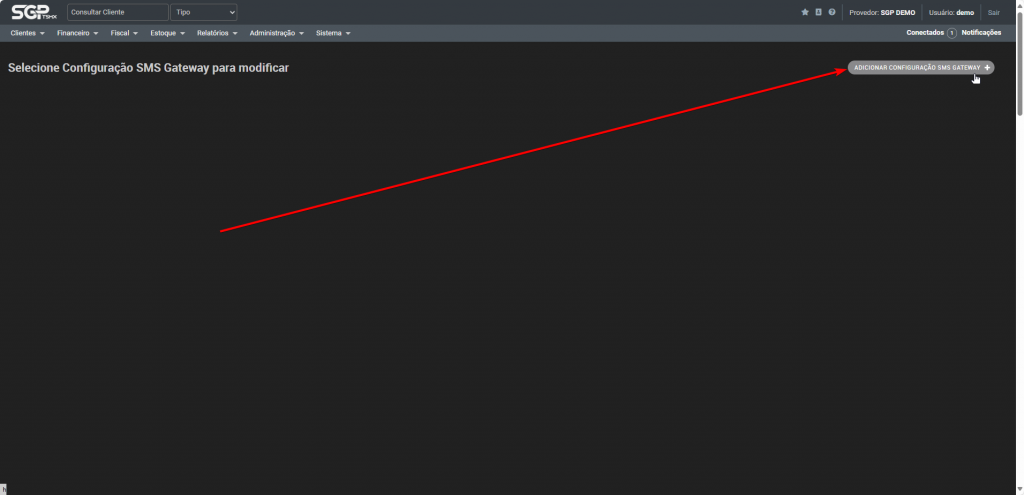This screenshot has height=495, width=1024.
Task: Focus the Consultar Cliente search field
Action: pyautogui.click(x=117, y=12)
